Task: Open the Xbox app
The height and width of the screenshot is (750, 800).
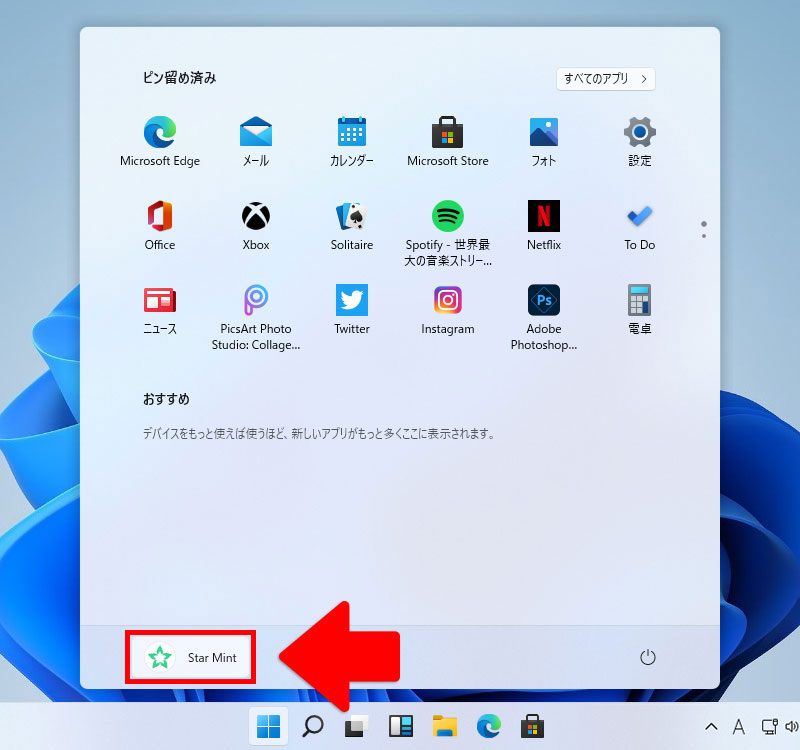Action: (256, 226)
